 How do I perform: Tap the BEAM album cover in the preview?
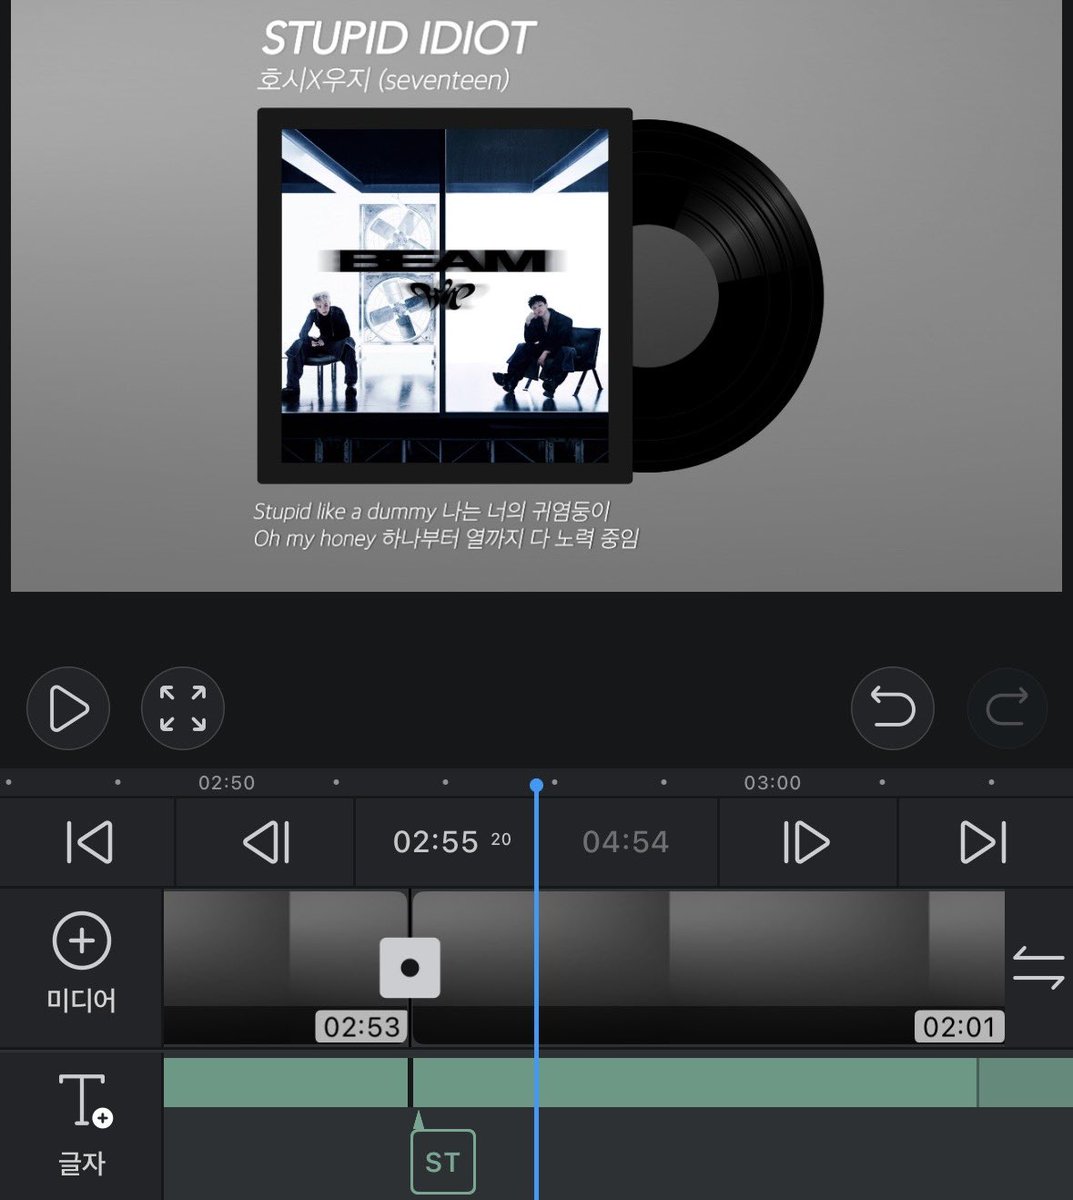445,296
